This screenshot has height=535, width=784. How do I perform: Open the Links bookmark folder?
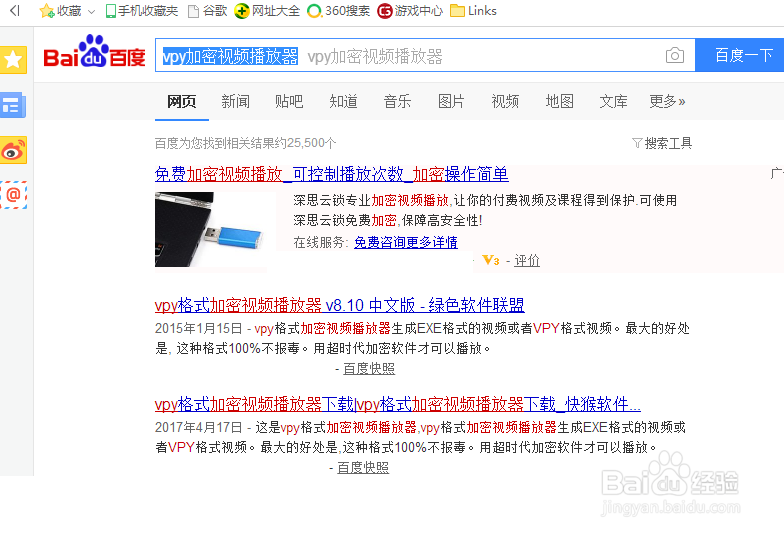[474, 11]
